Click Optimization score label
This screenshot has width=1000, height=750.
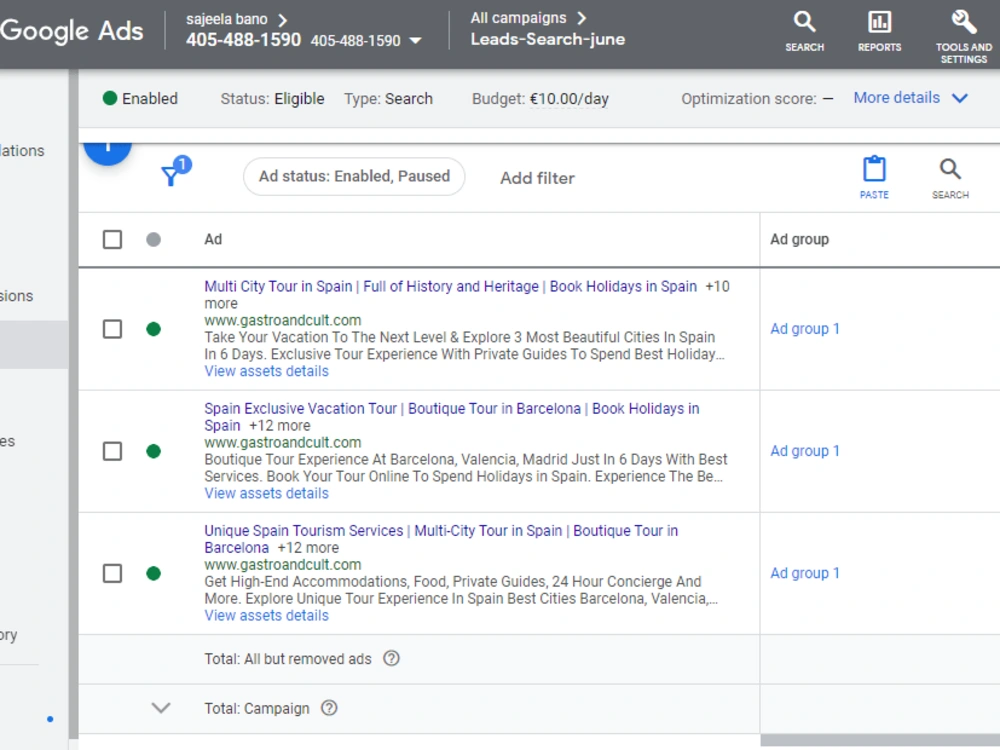(749, 99)
